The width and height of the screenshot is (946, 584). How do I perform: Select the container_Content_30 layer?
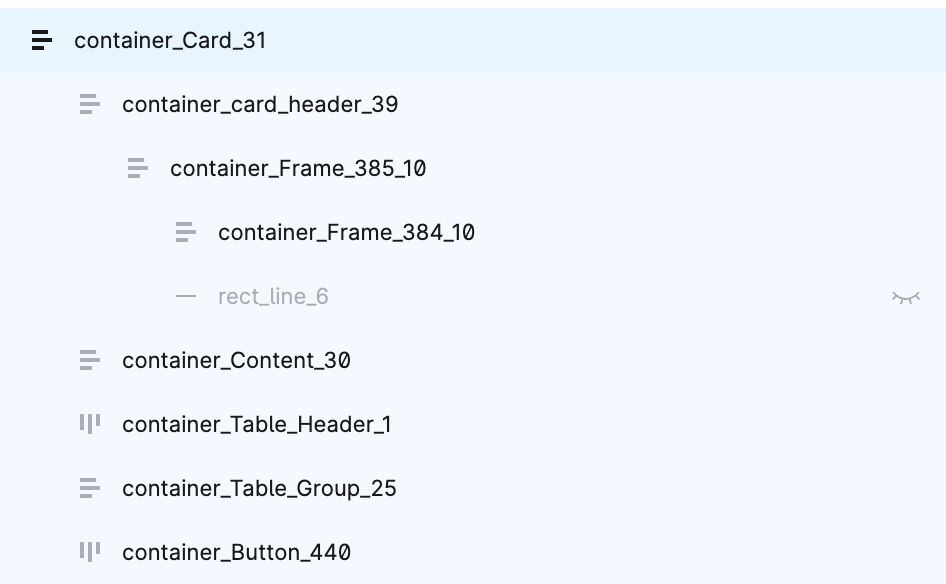tap(237, 360)
